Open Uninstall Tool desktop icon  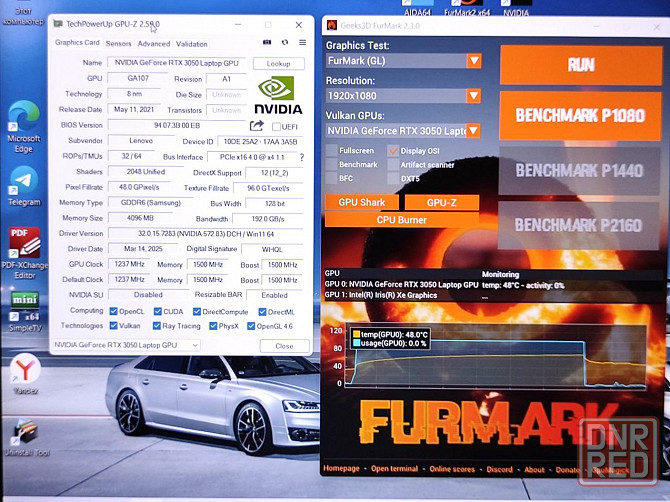(x=26, y=437)
